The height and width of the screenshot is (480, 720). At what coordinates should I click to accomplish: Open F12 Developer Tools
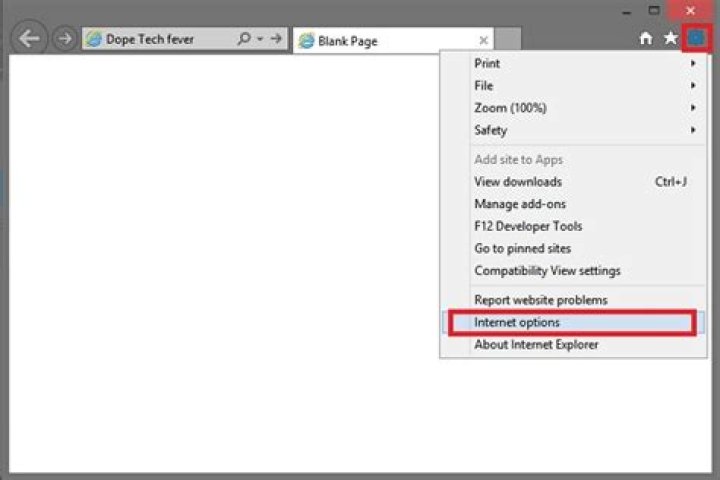[x=573, y=226]
